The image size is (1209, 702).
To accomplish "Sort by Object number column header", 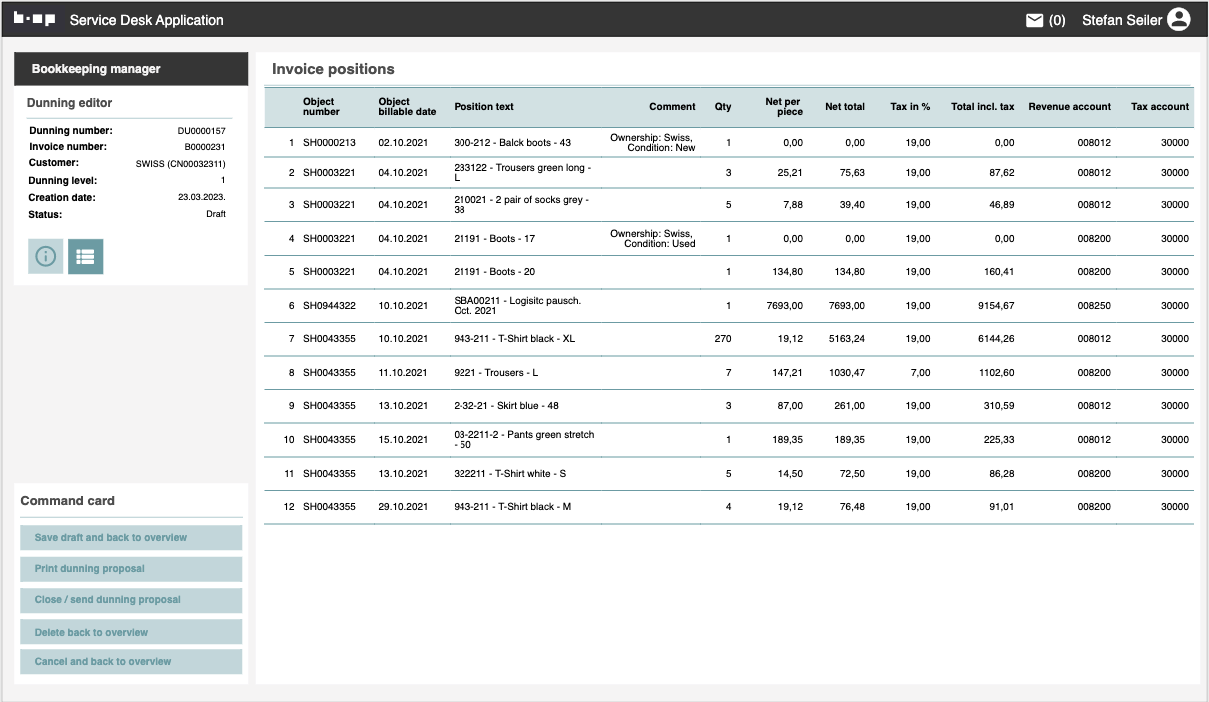I will (x=321, y=106).
